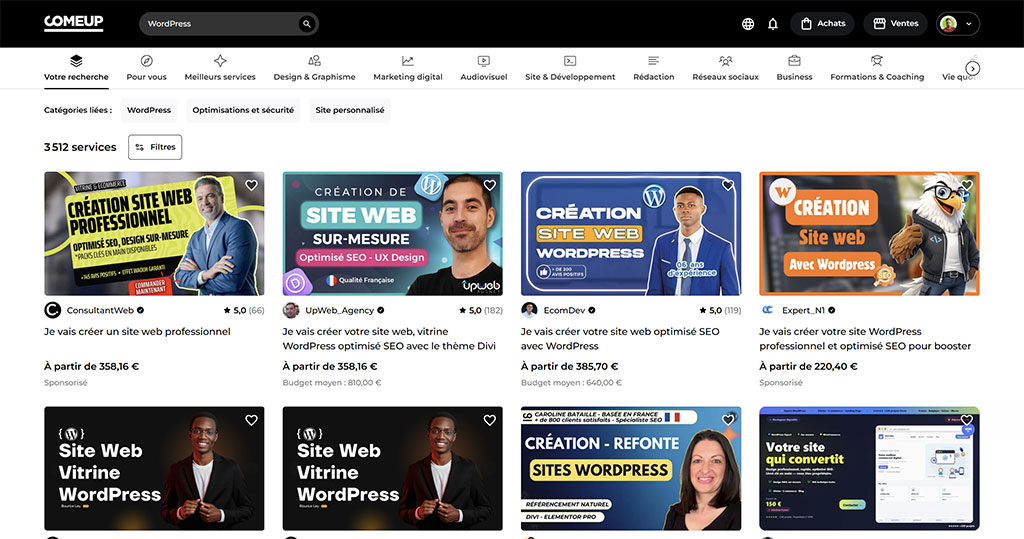The height and width of the screenshot is (539, 1024).
Task: Click ConsultantWeb seller avatar
Action: [52, 310]
